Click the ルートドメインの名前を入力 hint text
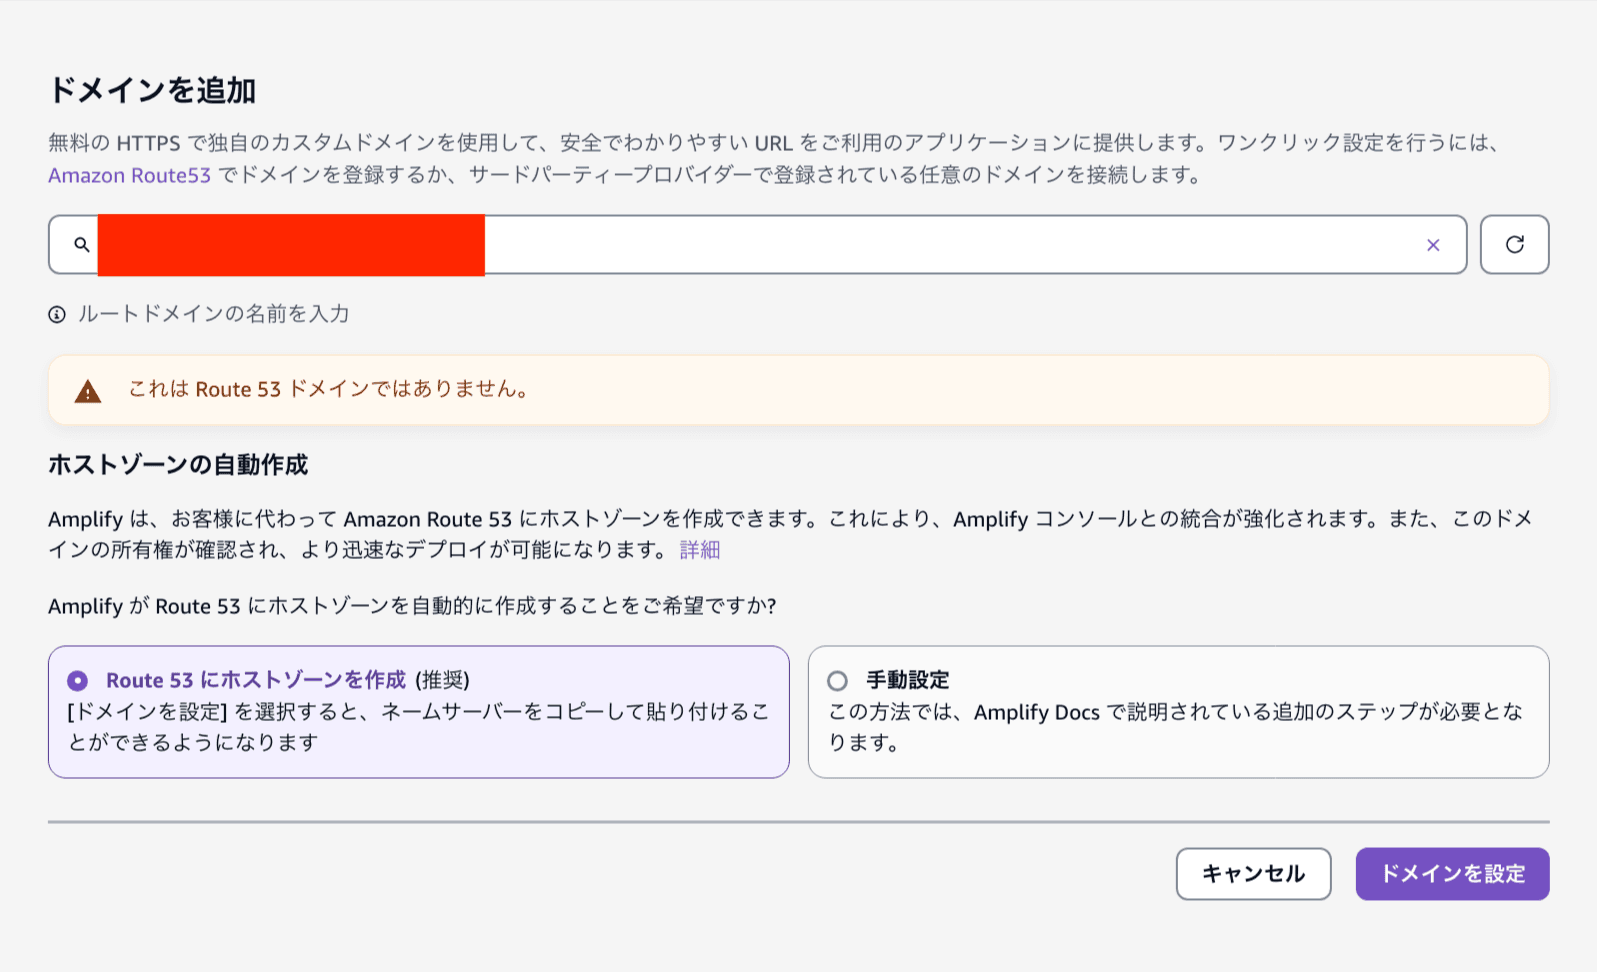Viewport: 1597px width, 972px height. 214,314
